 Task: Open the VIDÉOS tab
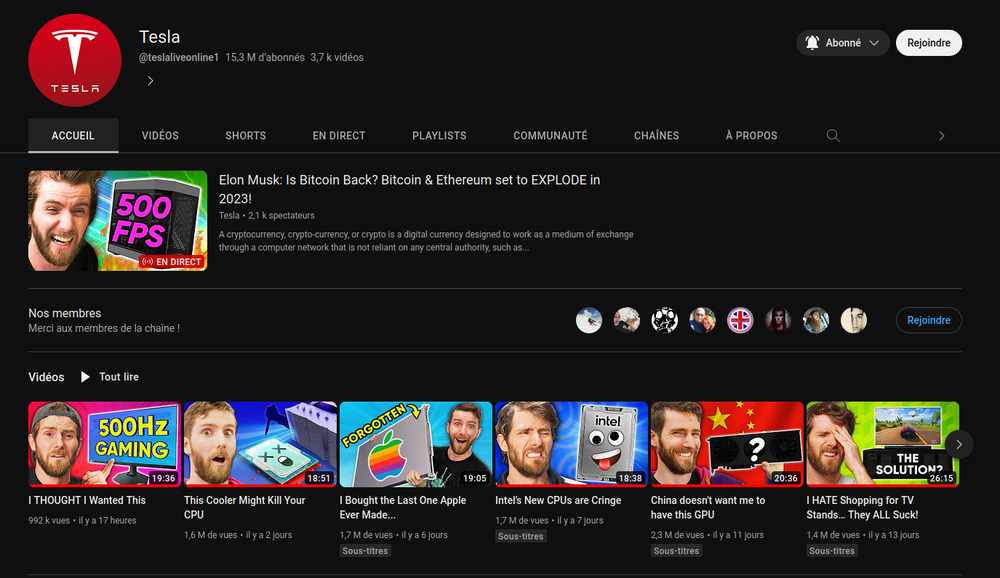point(160,135)
